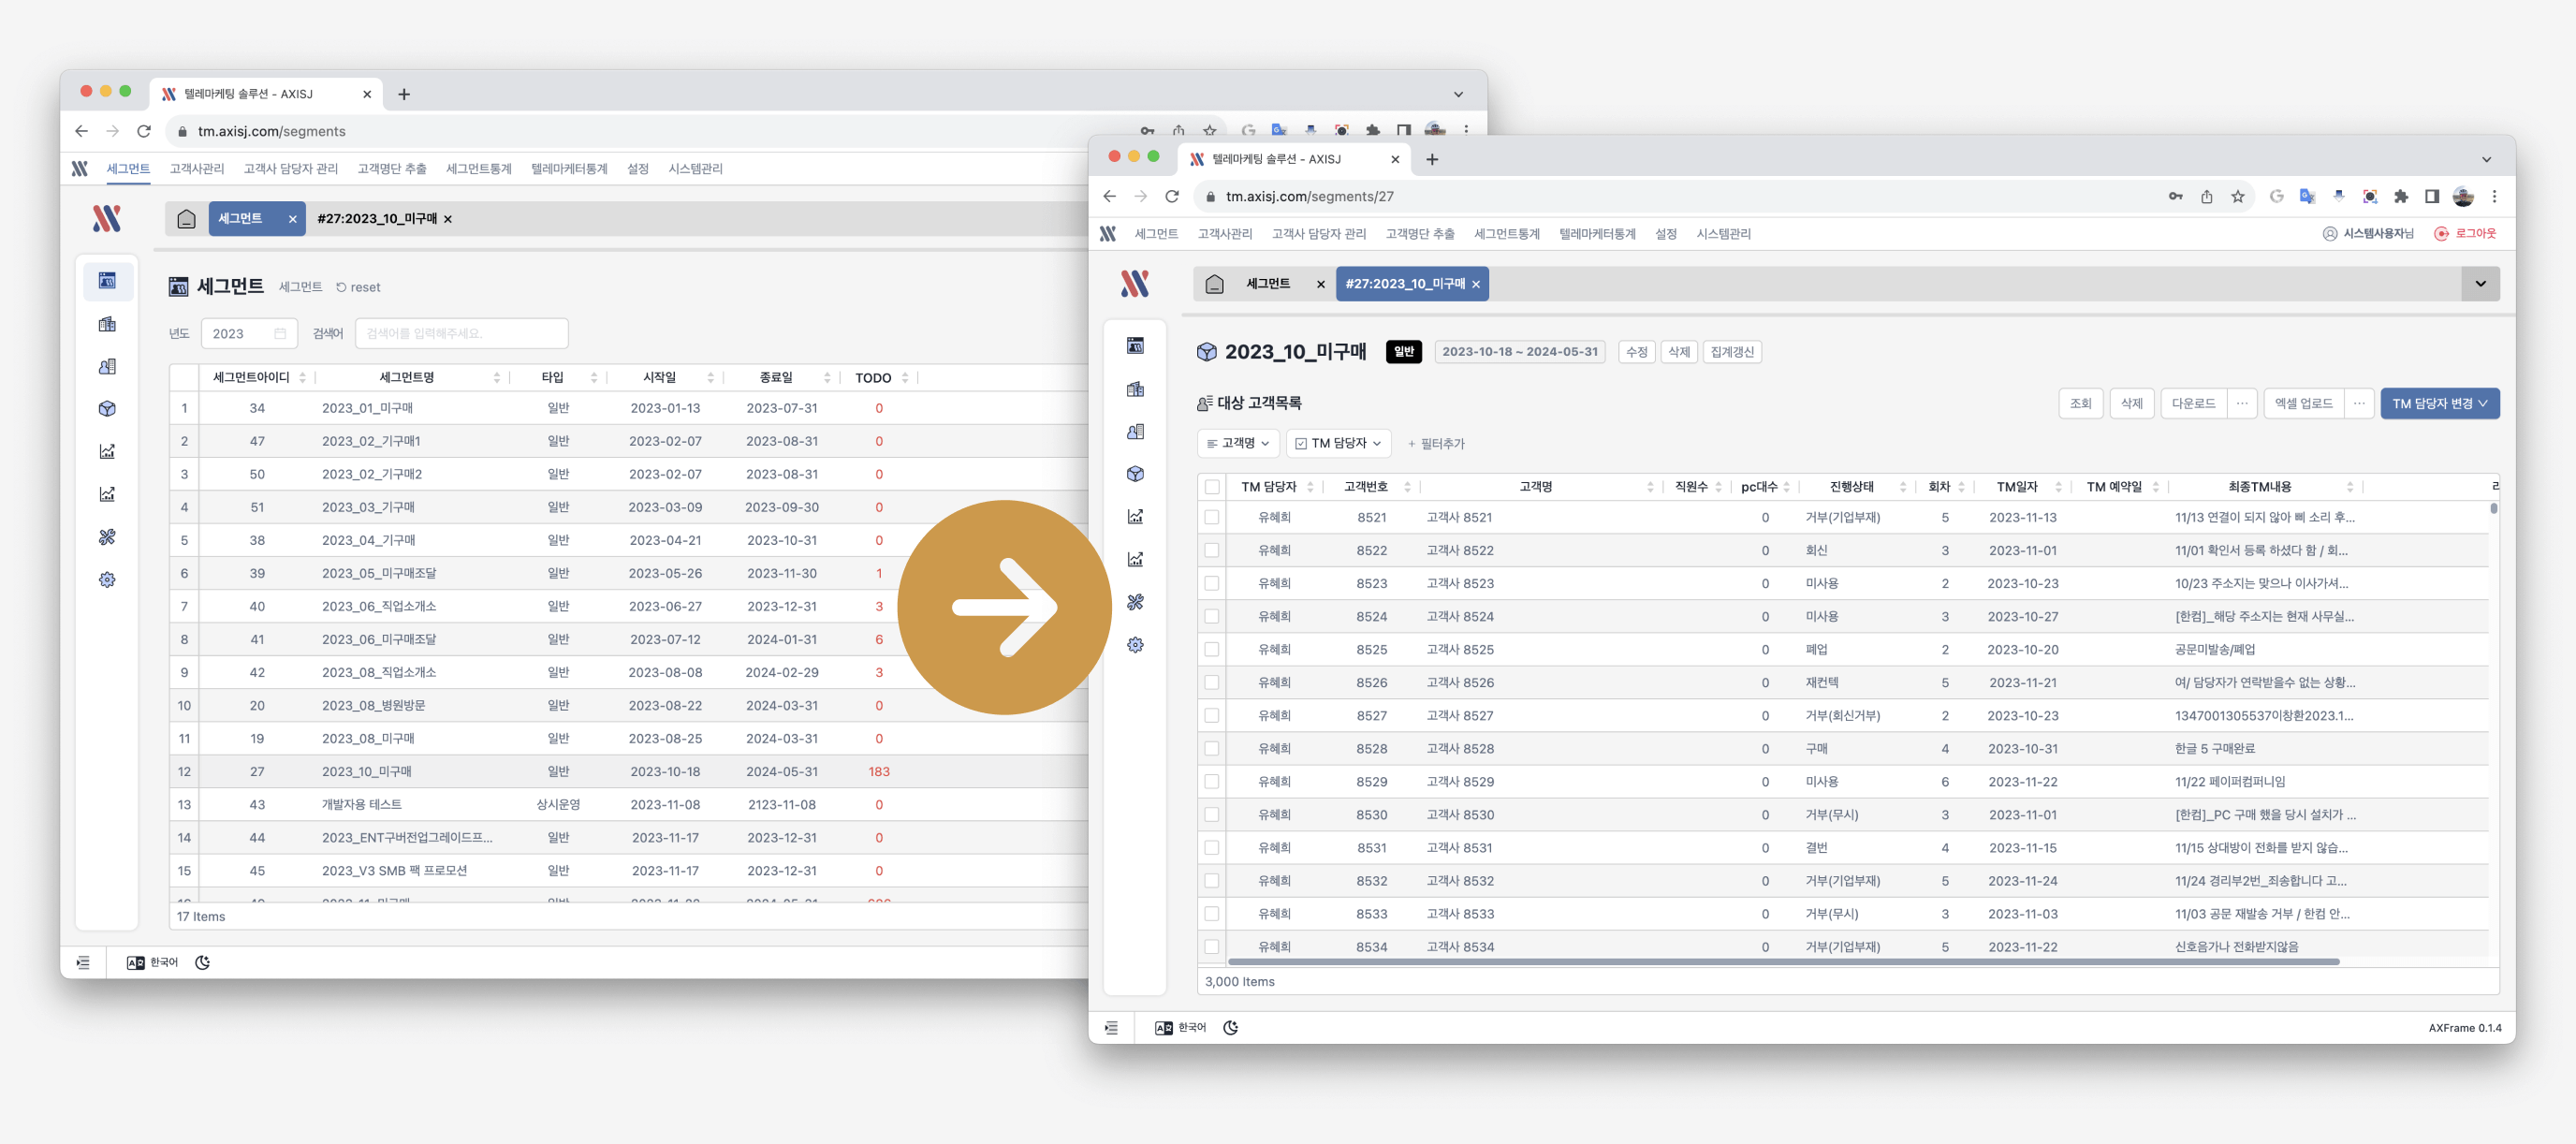Open gear sidebar icon in back window

[x=107, y=580]
